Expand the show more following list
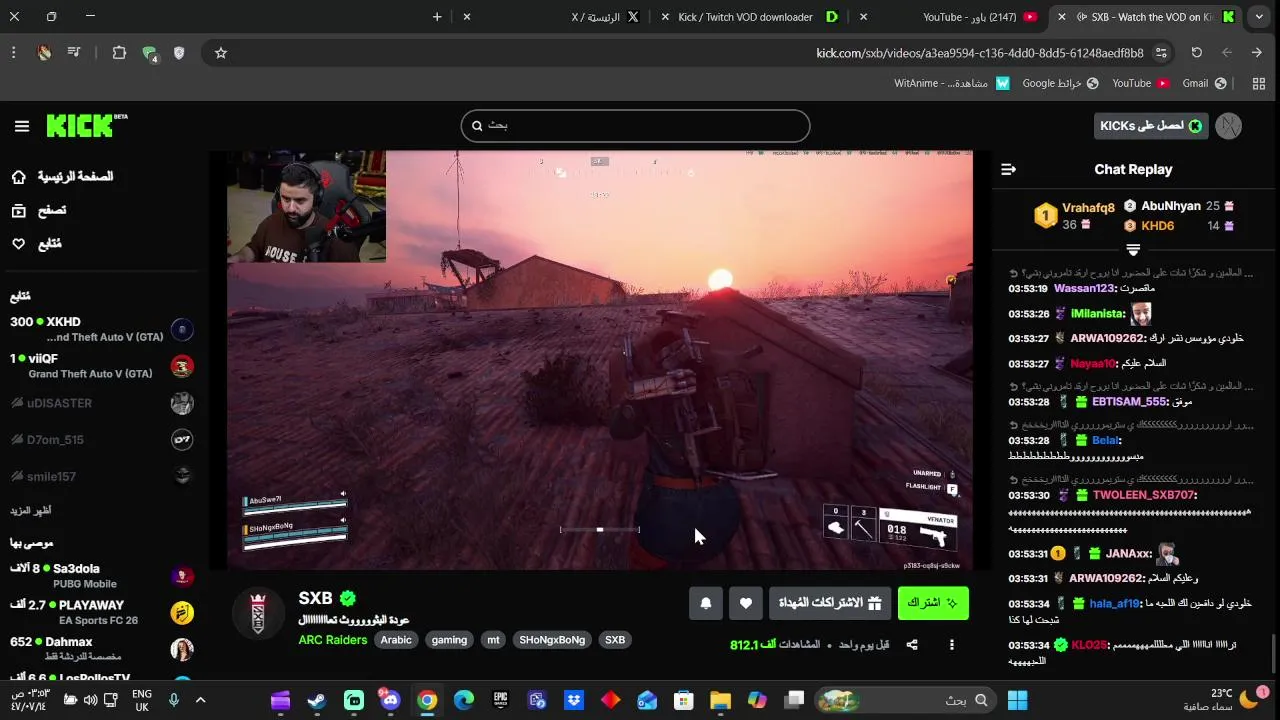Screen dimensions: 1280x720 coord(31,510)
